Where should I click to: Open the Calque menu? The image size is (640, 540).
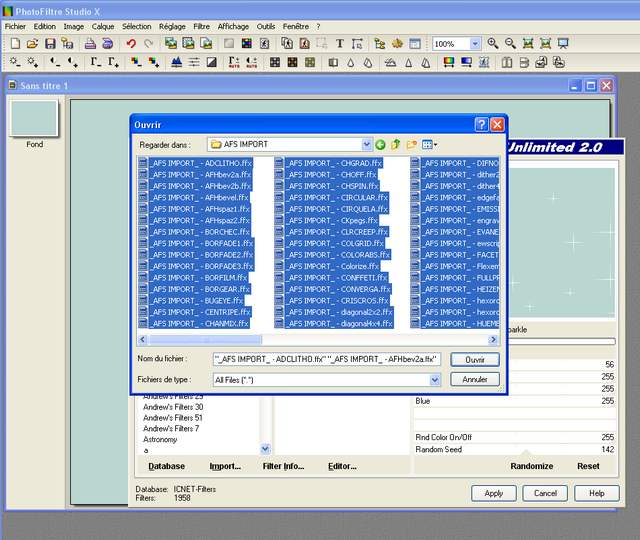103,27
